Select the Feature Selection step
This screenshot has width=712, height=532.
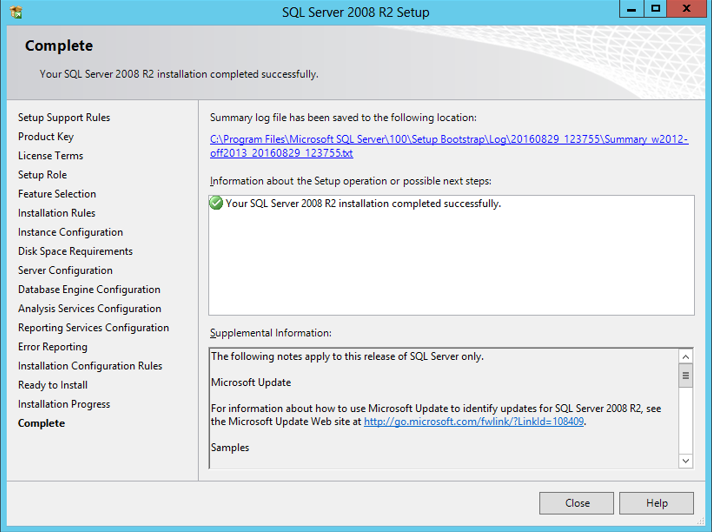[x=57, y=194]
